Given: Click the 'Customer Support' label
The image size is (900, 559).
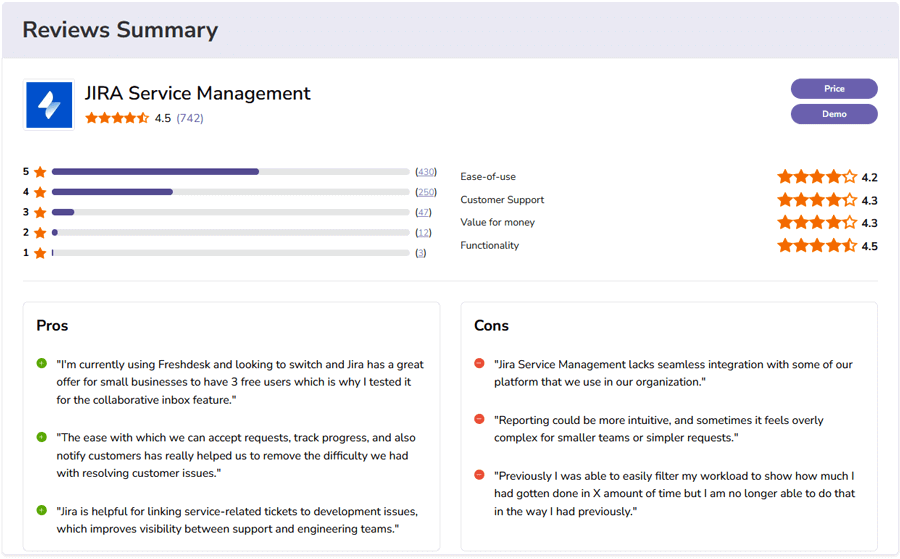Looking at the screenshot, I should tap(502, 200).
